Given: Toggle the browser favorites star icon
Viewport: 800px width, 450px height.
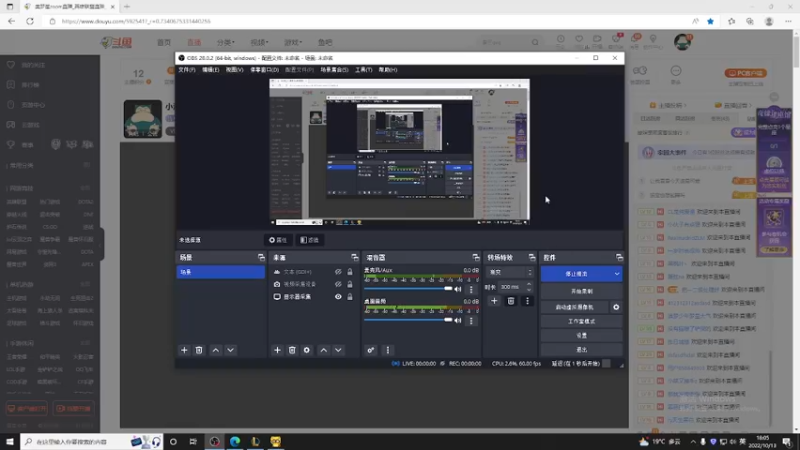Looking at the screenshot, I should [710, 21].
